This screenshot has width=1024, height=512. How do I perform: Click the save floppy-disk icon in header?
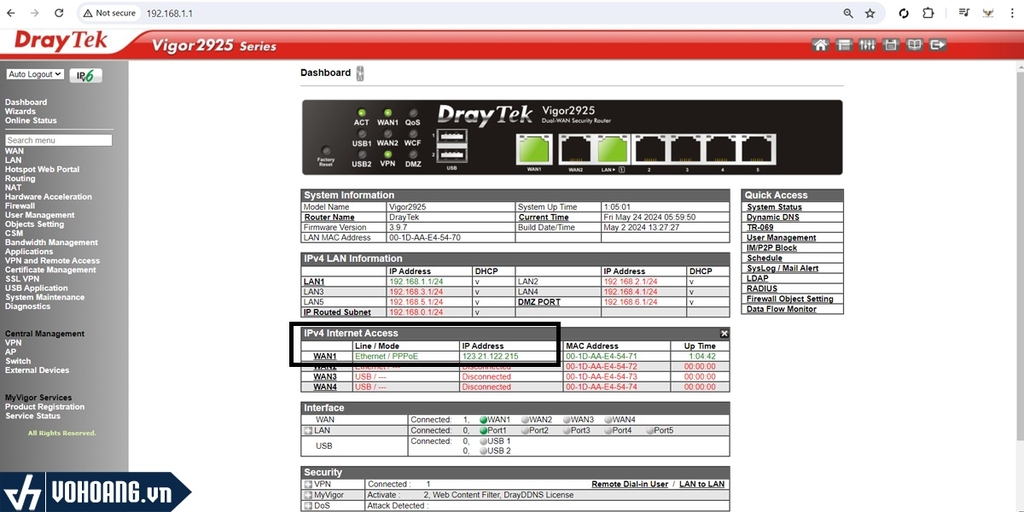coord(890,45)
